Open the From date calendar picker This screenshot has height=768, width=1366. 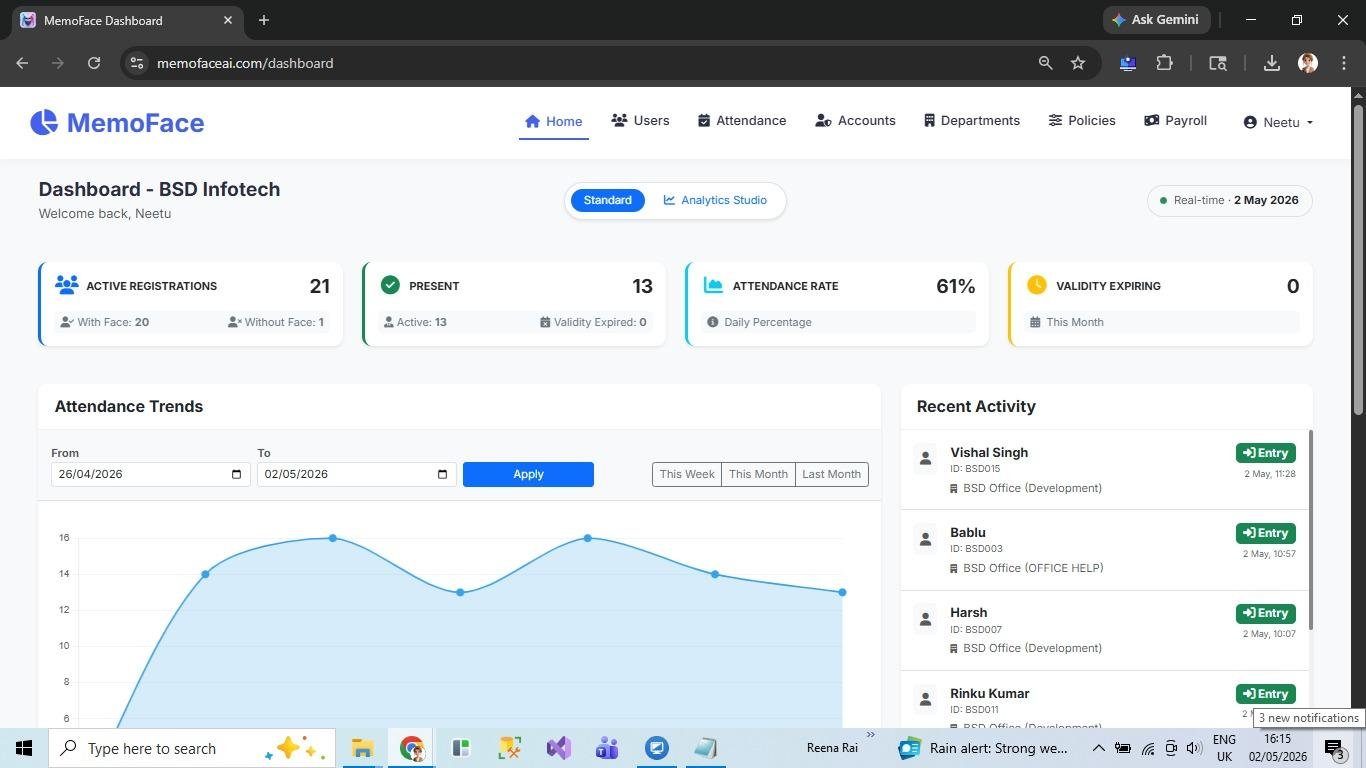[237, 474]
